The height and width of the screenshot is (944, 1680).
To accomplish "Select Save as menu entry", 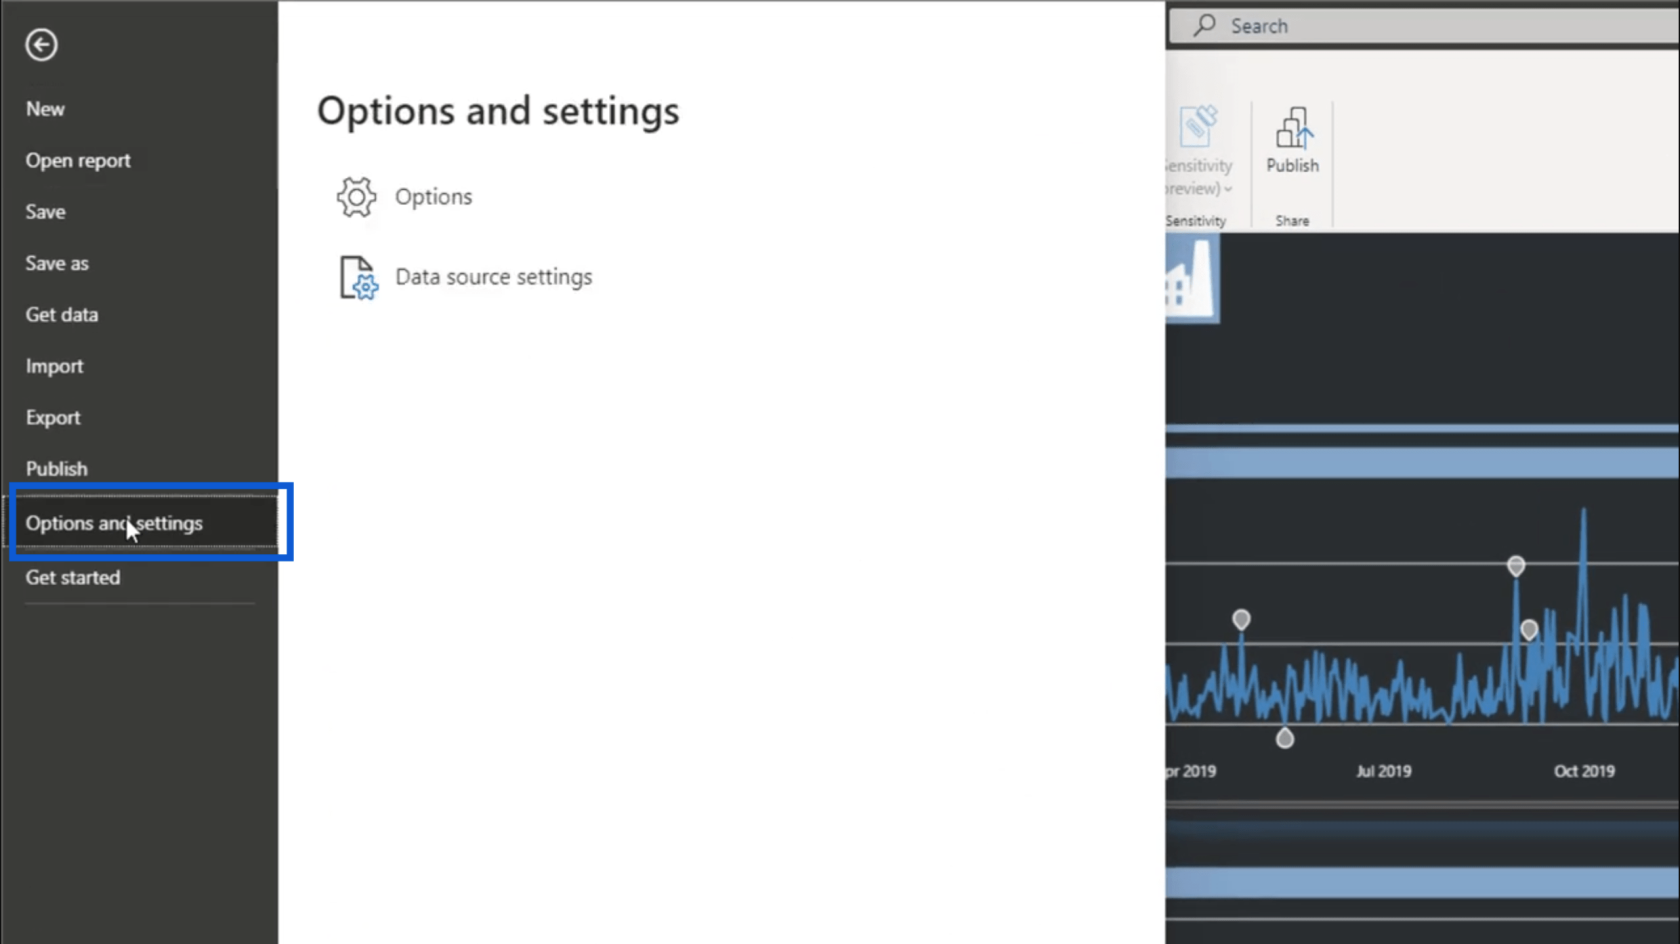I will pos(57,263).
